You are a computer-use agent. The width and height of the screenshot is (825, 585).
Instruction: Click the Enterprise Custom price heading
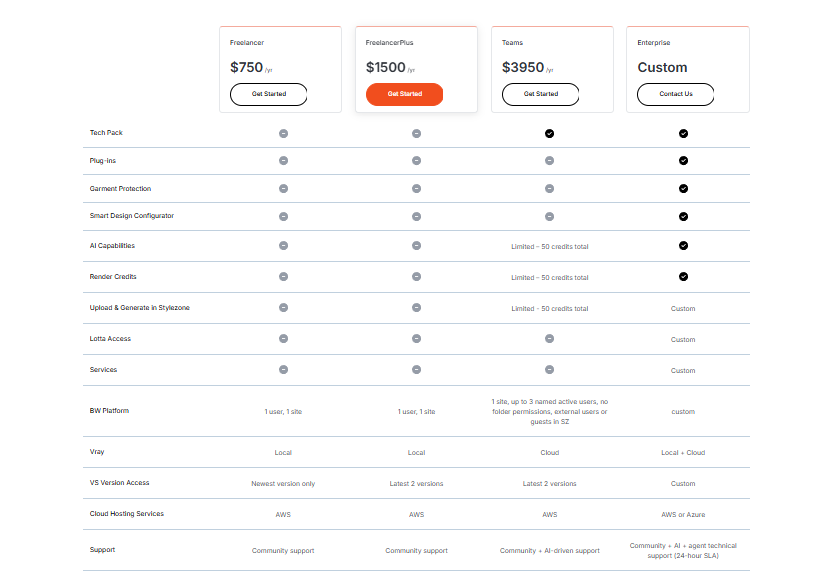point(662,67)
